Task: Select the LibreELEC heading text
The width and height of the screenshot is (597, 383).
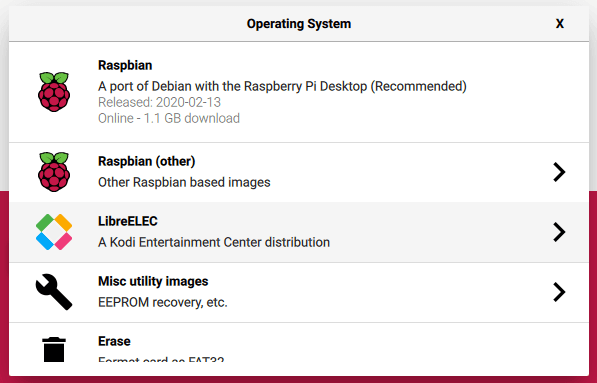Action: (128, 221)
